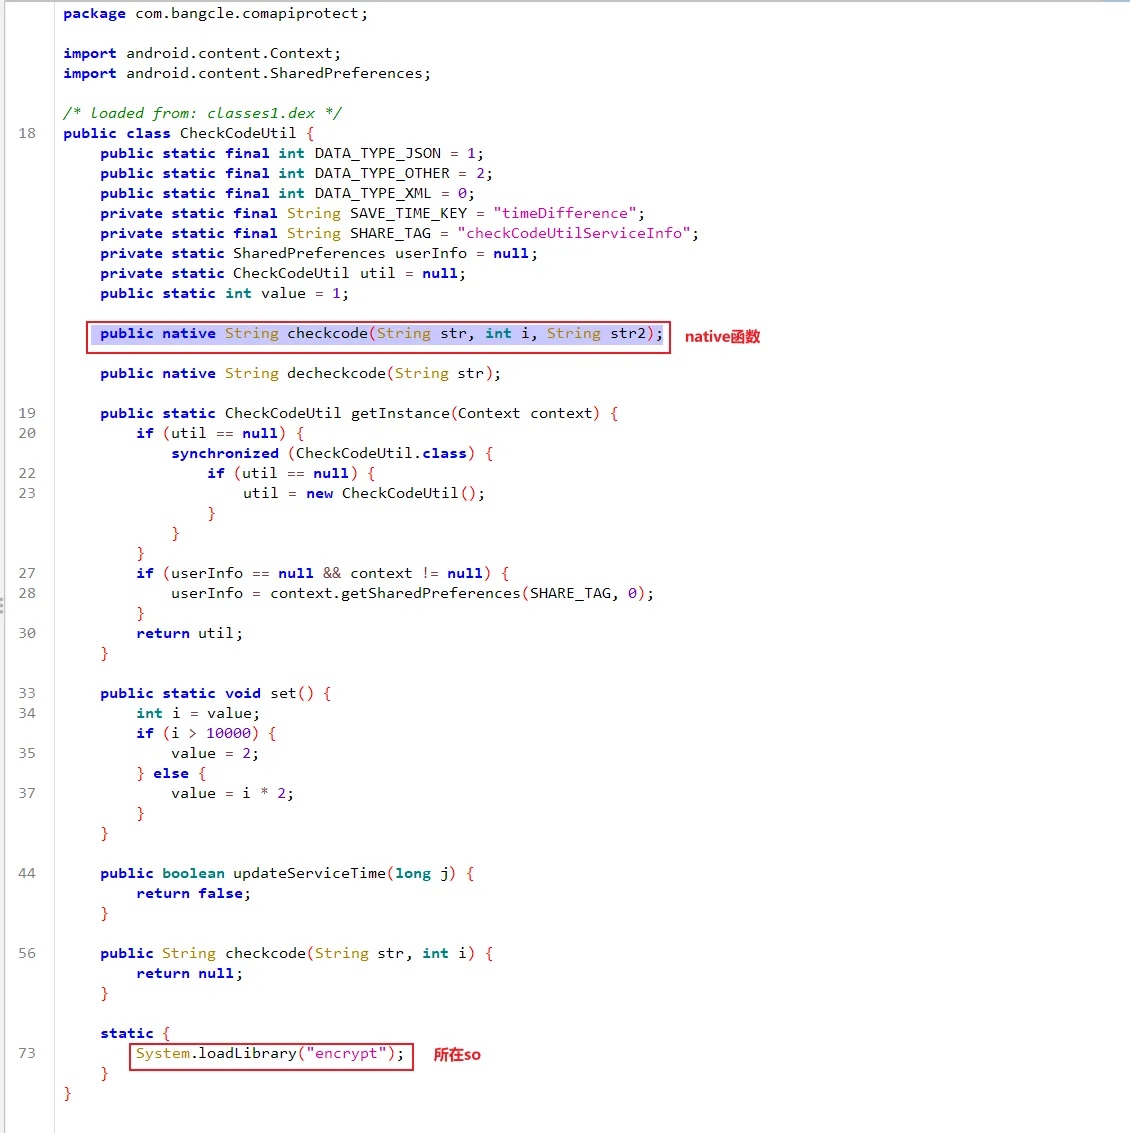
Task: Click the Context type in getInstance parameters
Action: (488, 414)
